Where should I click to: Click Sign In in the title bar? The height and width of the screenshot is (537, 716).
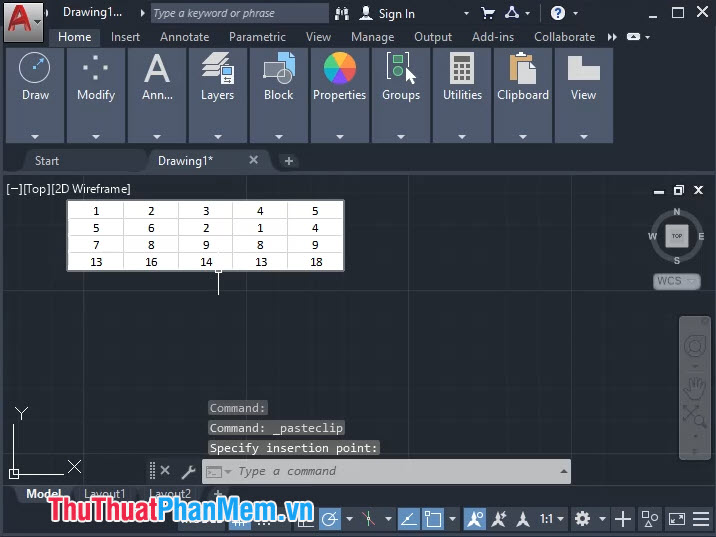tap(396, 14)
